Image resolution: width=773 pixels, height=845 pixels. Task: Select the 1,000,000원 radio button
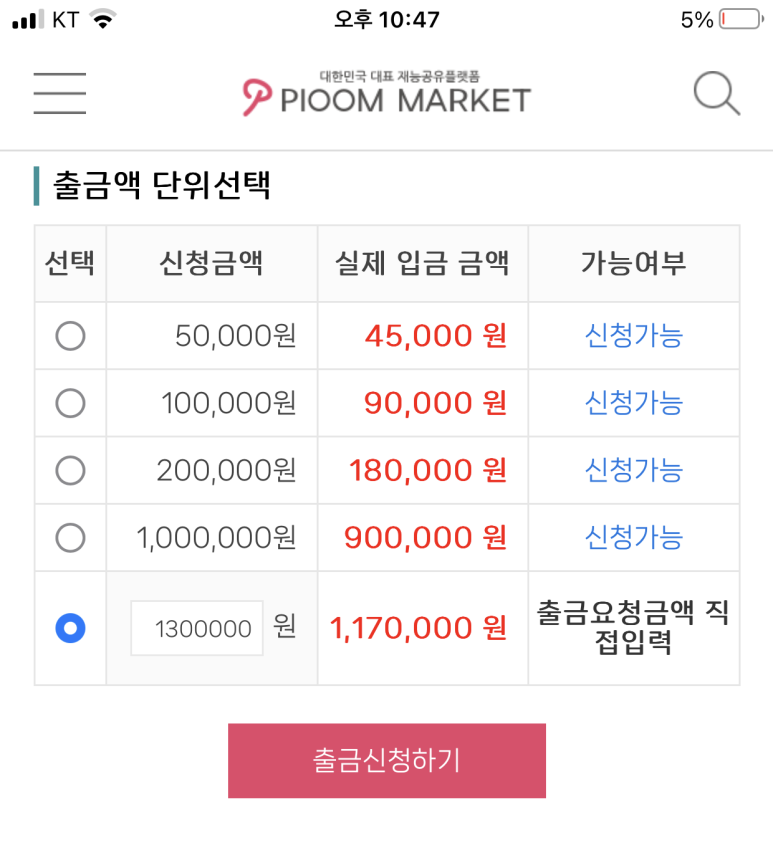point(70,538)
